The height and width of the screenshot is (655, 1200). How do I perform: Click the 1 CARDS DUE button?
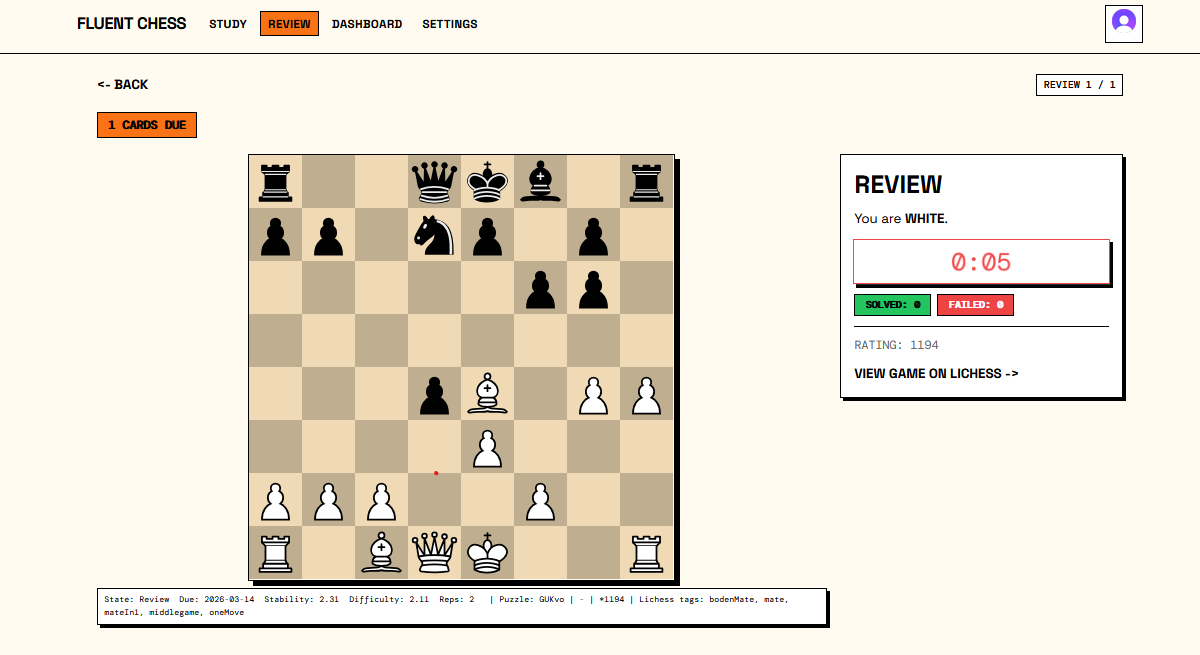click(146, 125)
